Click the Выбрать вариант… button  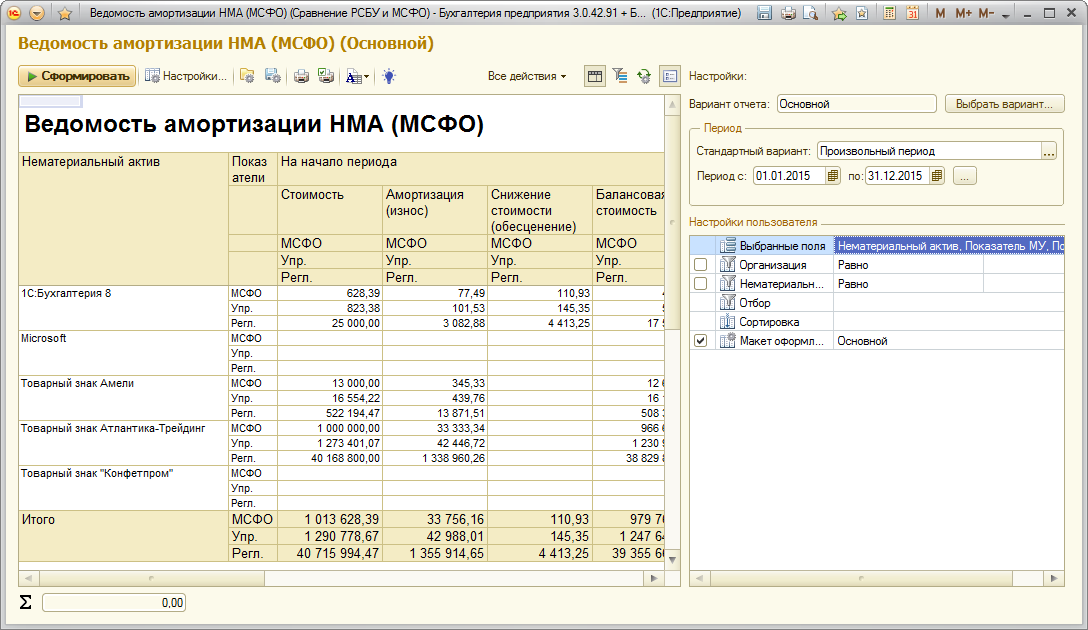coord(1004,104)
